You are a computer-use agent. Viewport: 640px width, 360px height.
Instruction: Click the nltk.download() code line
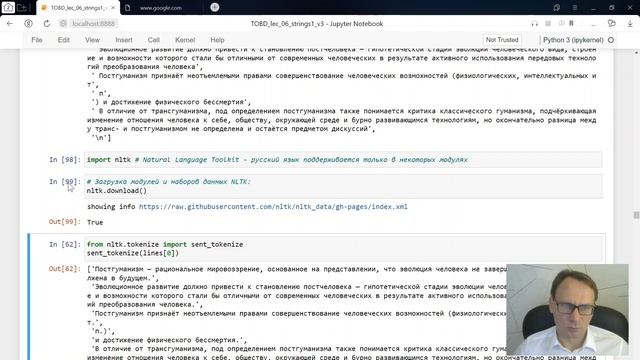click(117, 191)
